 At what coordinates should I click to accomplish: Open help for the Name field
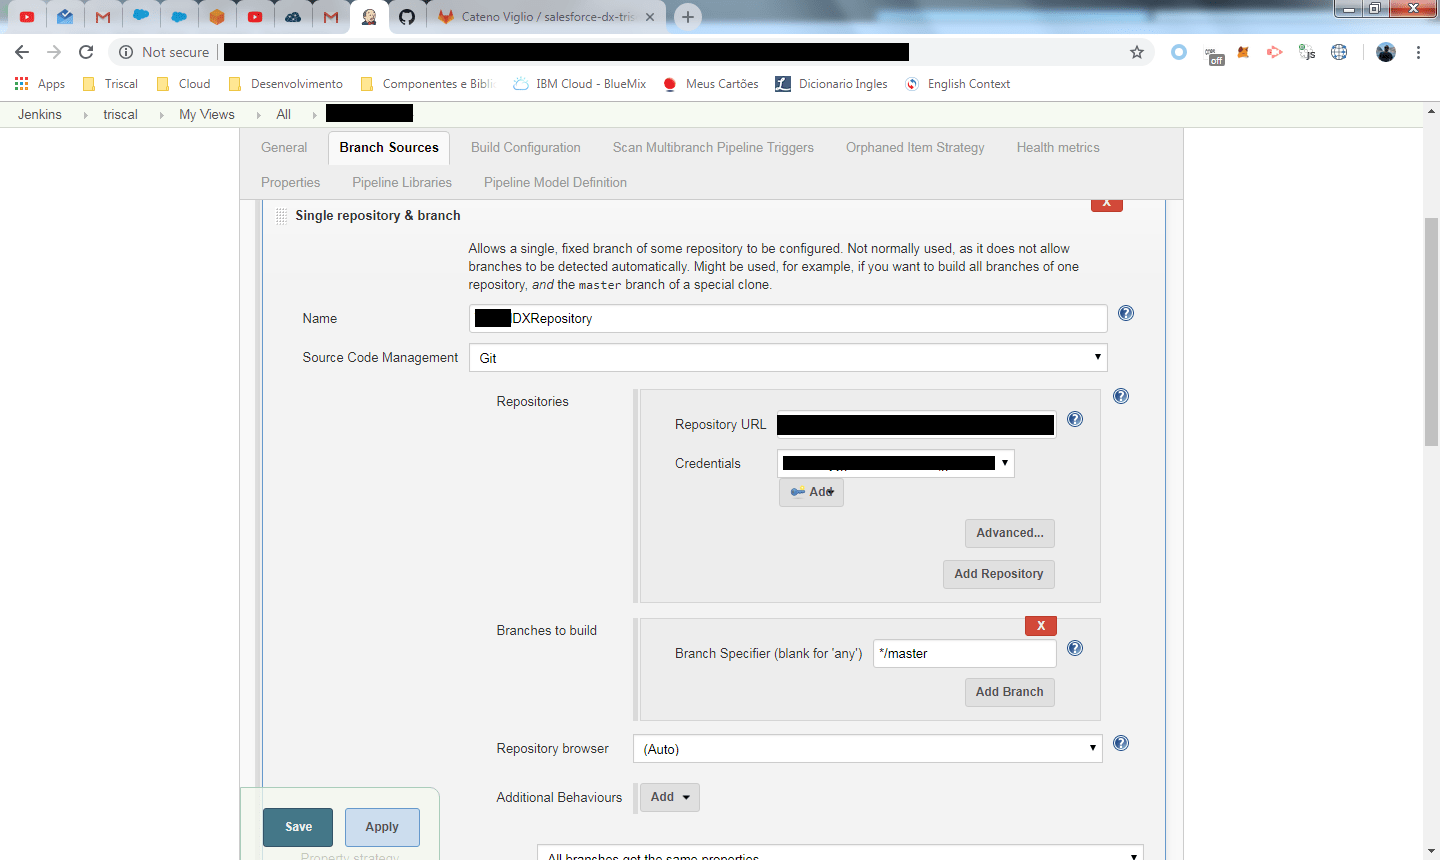[1125, 313]
